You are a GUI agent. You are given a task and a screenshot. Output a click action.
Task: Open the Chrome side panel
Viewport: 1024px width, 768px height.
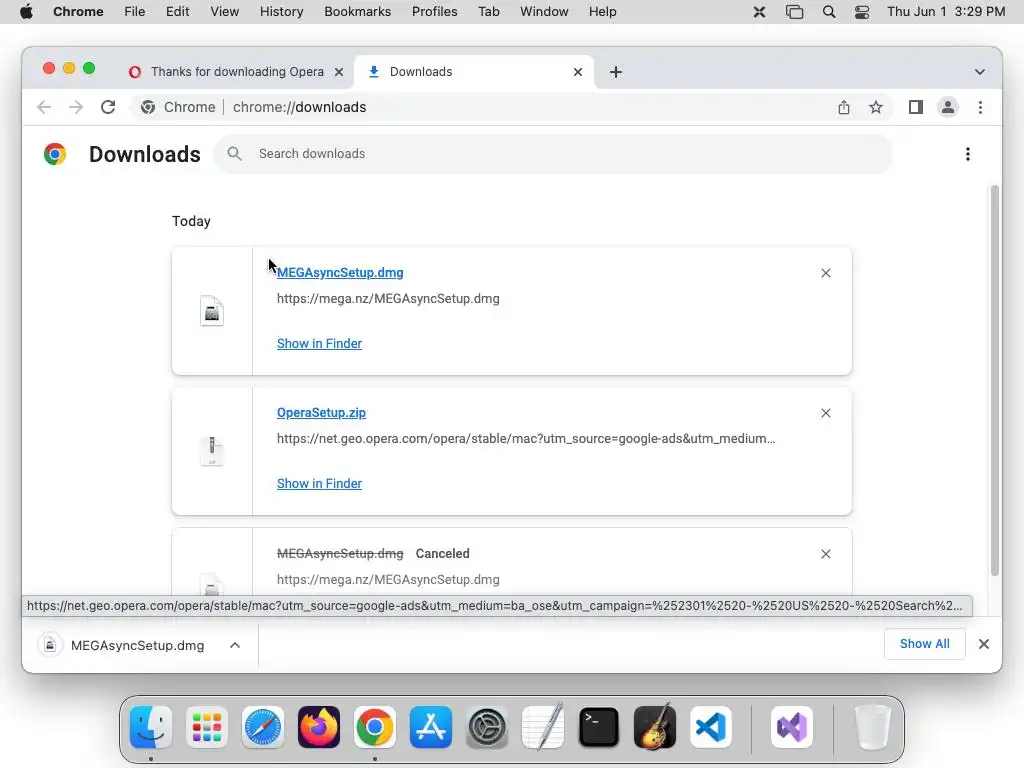coord(916,107)
